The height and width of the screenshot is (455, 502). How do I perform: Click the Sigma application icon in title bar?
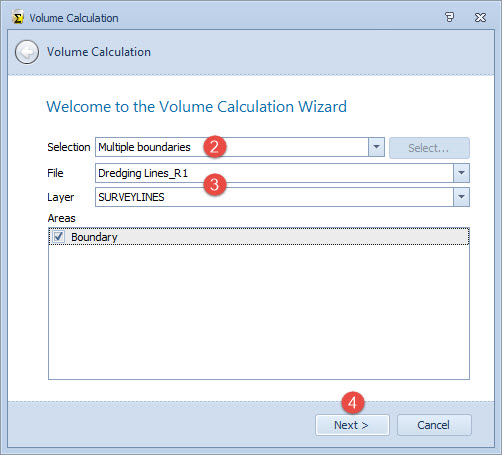coord(18,17)
